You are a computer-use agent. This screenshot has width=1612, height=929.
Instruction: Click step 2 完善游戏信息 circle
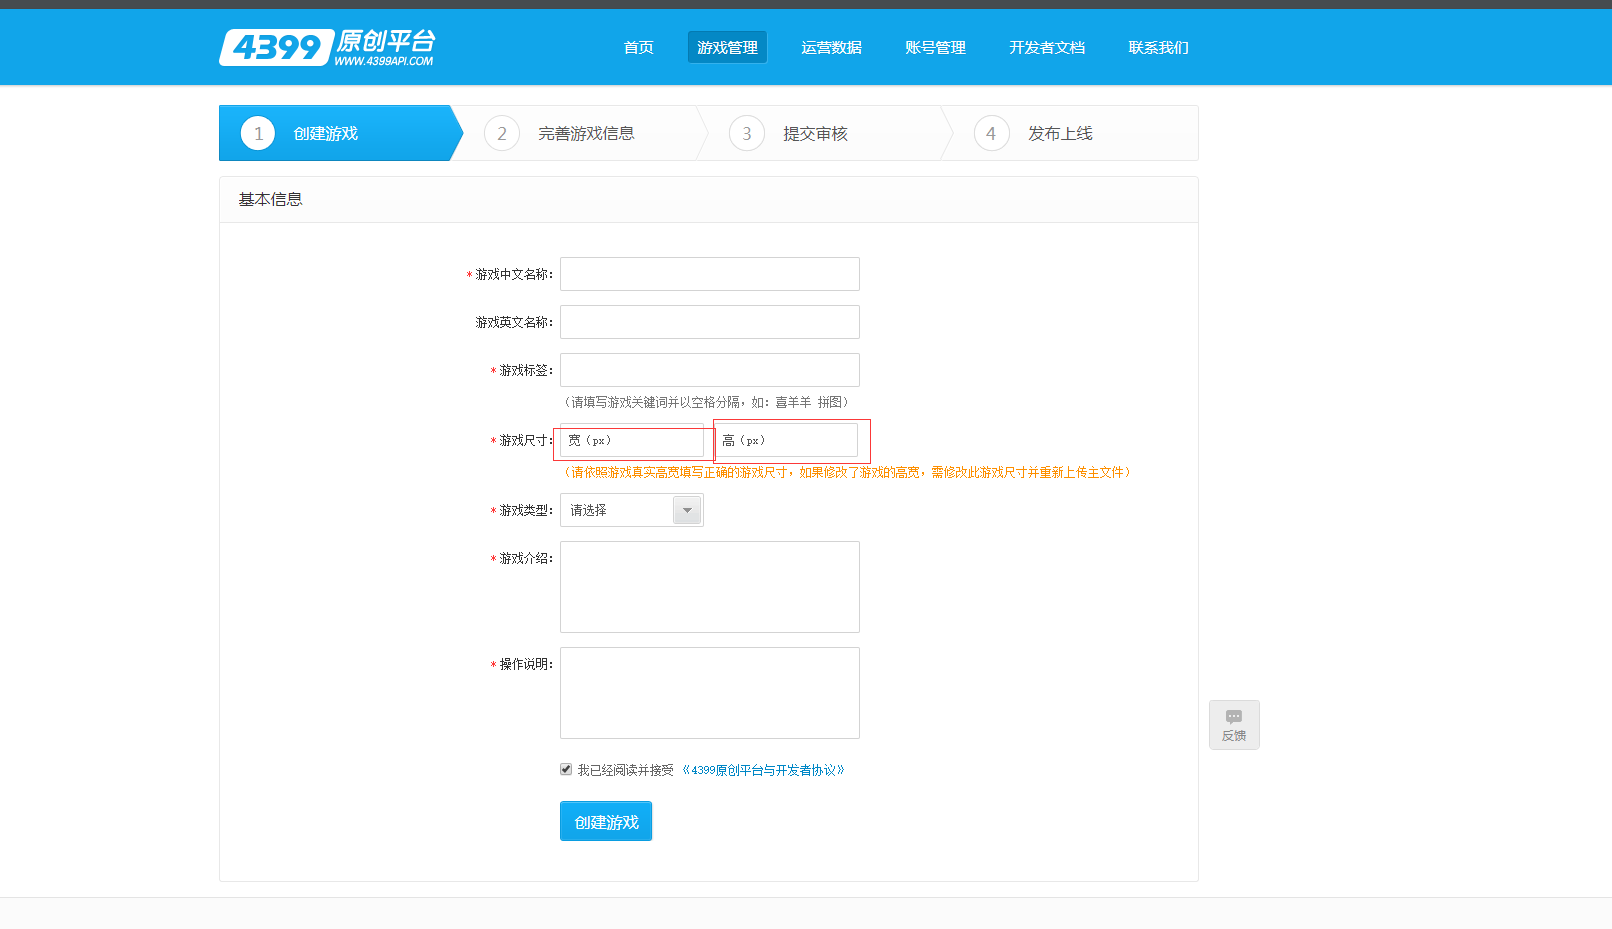(502, 133)
